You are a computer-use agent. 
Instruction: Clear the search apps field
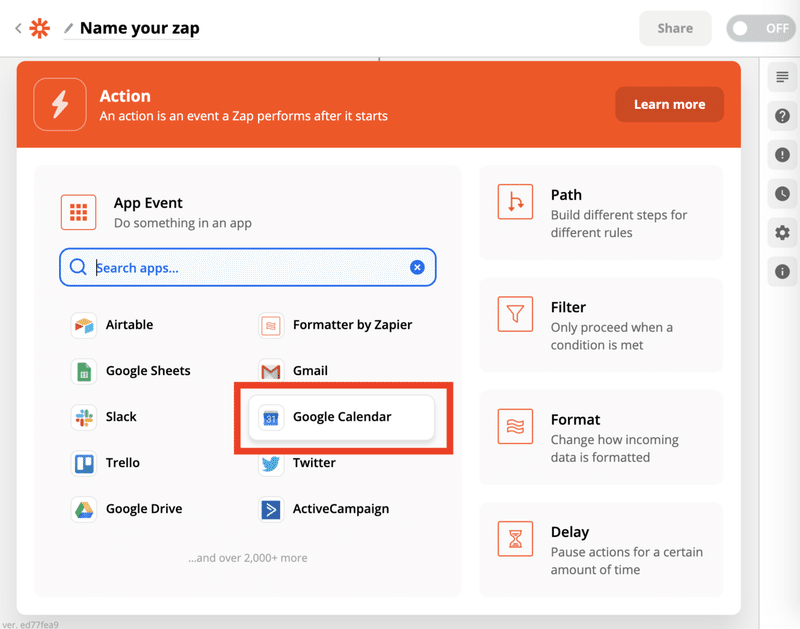tap(417, 267)
